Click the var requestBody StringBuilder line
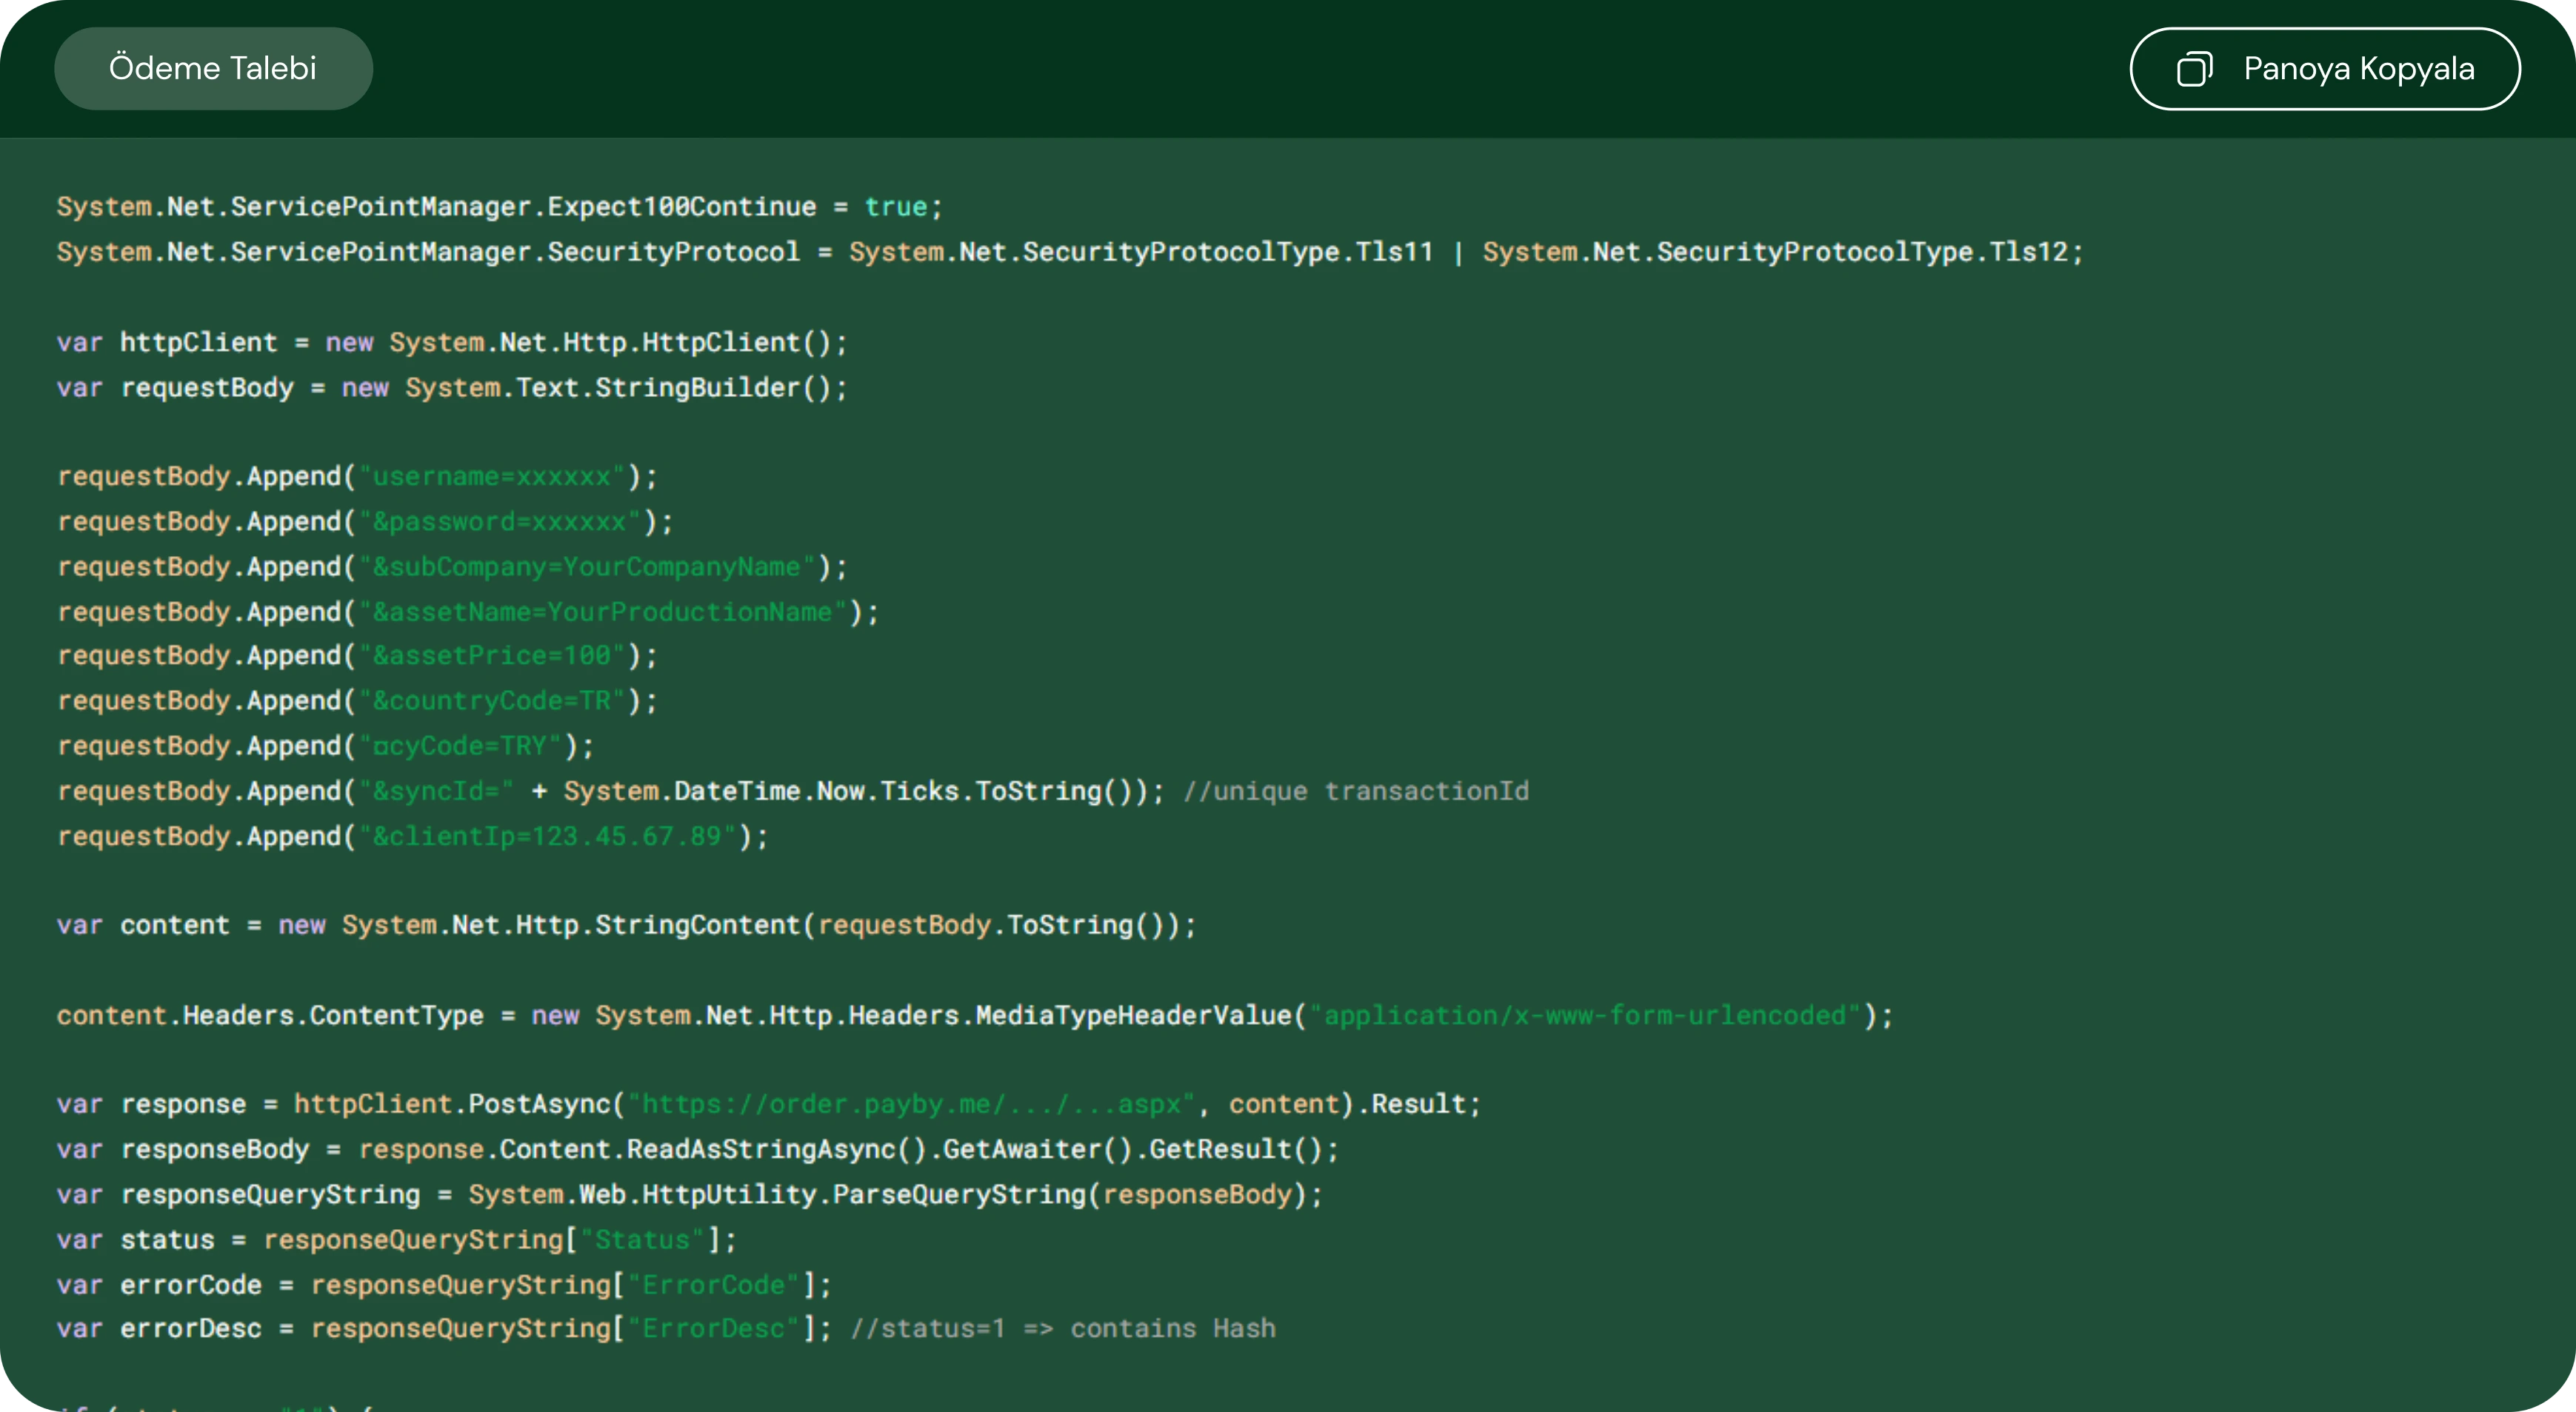Viewport: 2576px width, 1412px height. (x=452, y=388)
